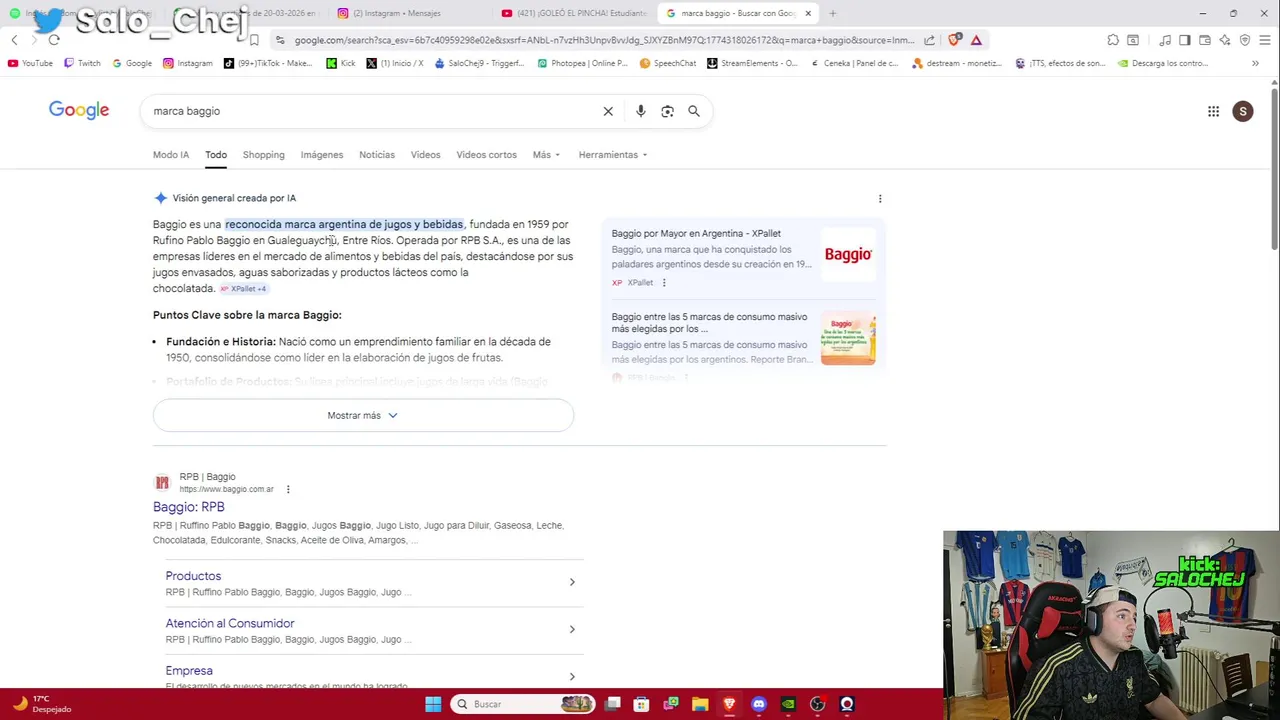Click the magnifying glass search icon
The image size is (1280, 720).
(694, 111)
